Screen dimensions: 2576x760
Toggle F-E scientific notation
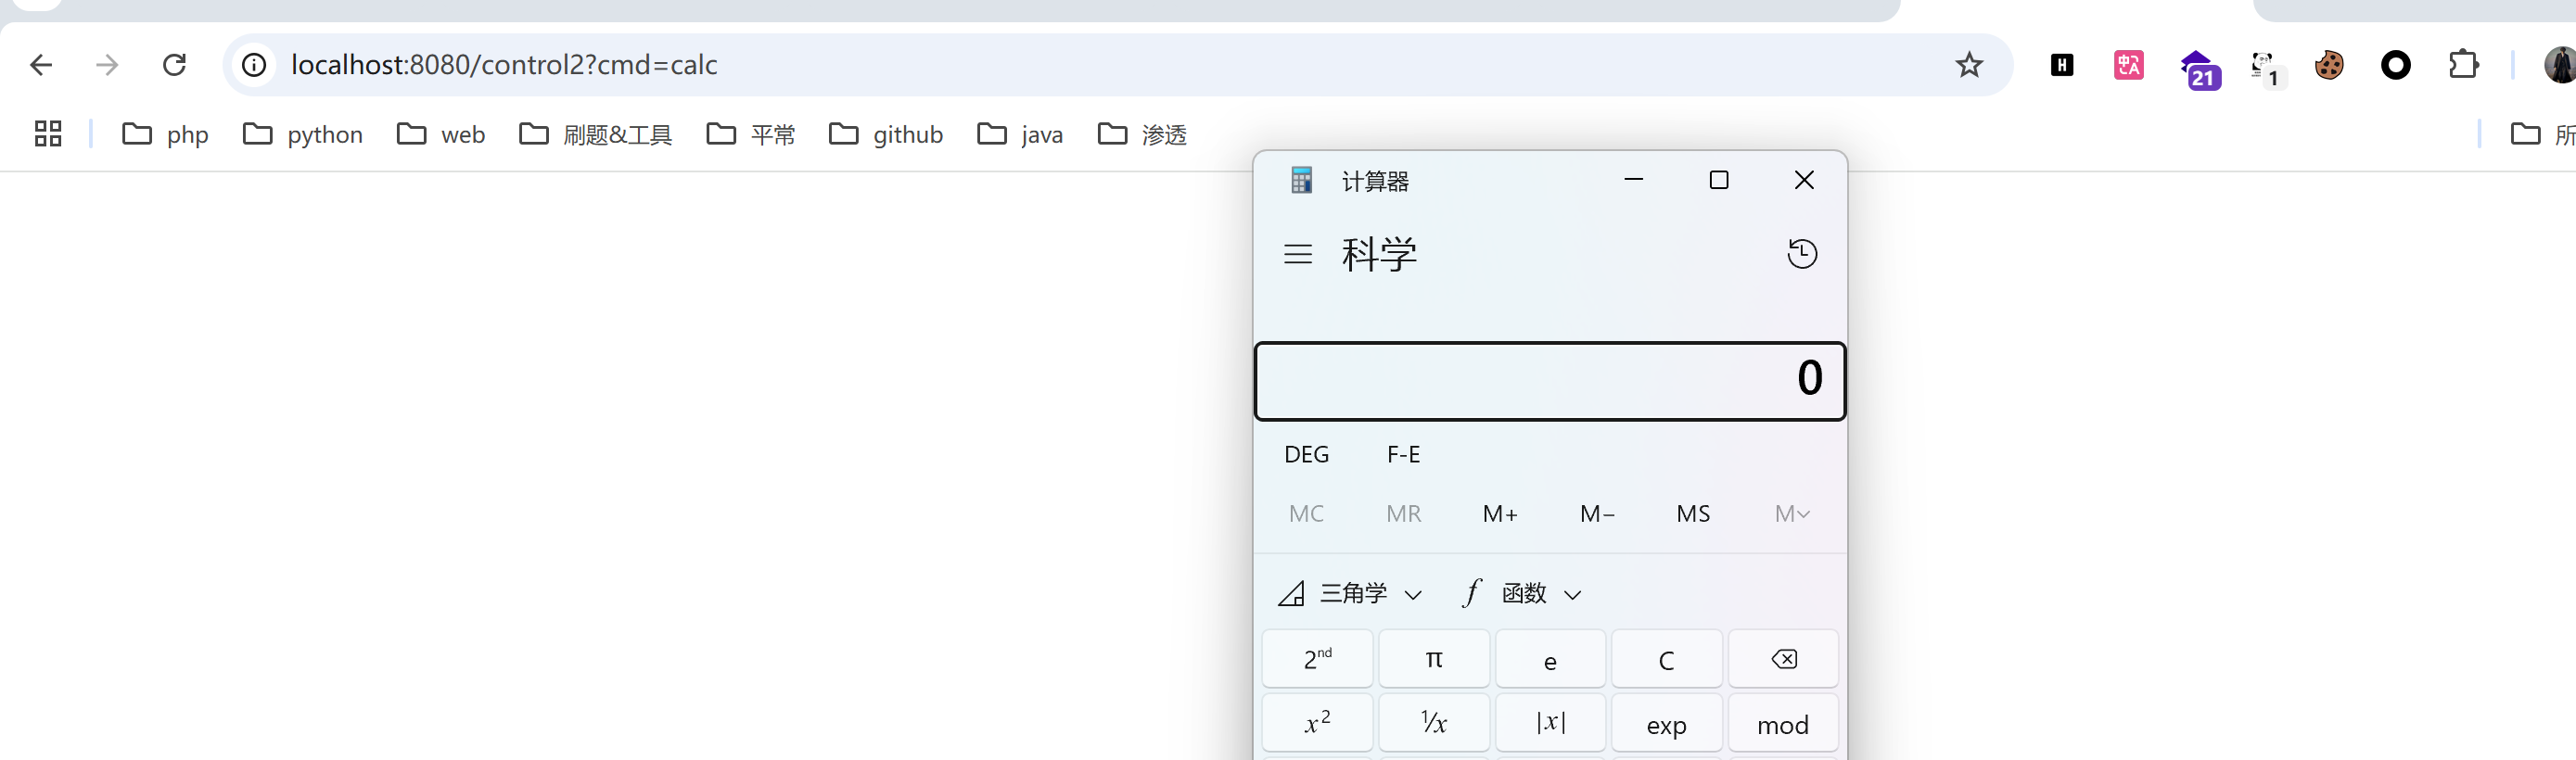[x=1403, y=455]
